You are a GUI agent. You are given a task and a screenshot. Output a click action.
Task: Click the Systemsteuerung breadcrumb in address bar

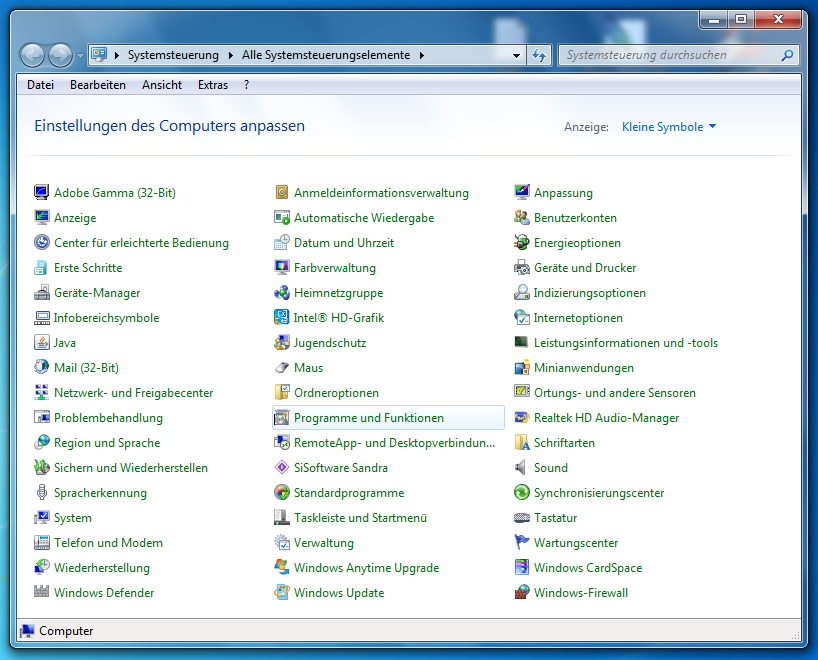[x=168, y=56]
